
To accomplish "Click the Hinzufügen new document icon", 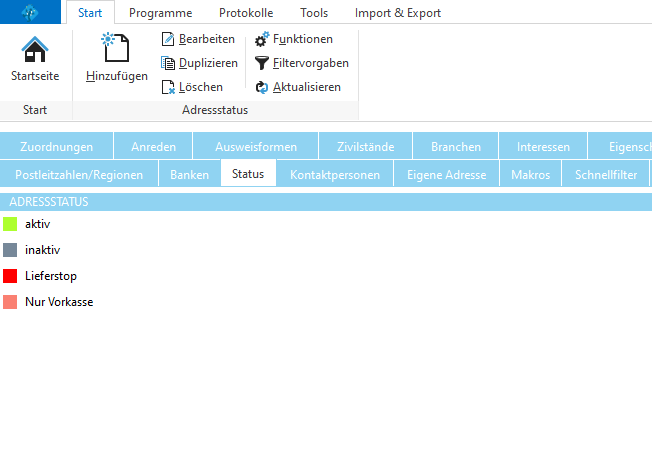I will click(x=116, y=47).
